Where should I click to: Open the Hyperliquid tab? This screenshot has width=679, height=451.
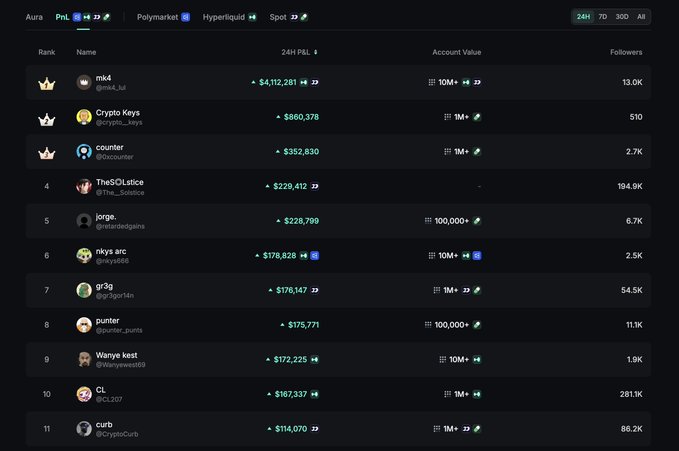click(223, 17)
